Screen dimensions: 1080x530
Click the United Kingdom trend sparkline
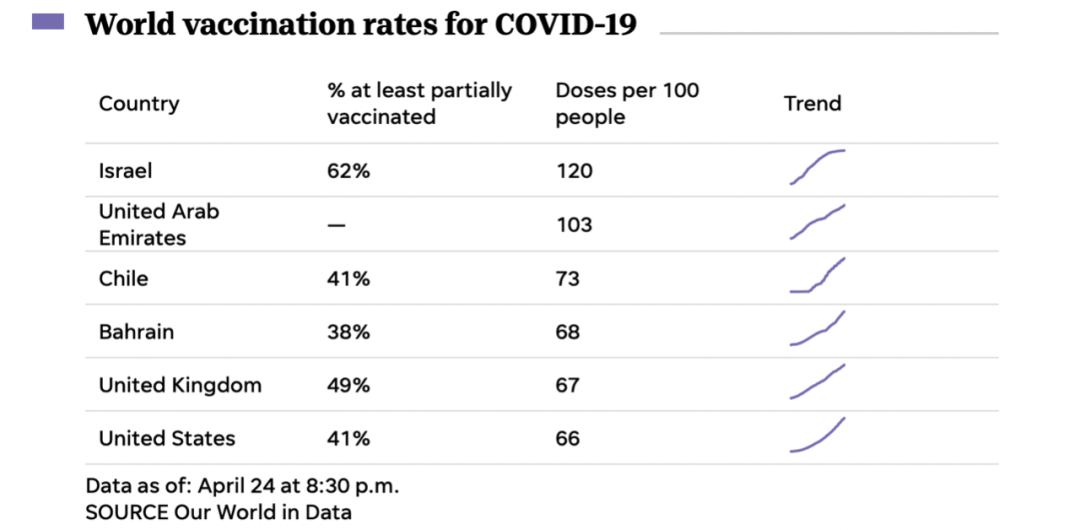pos(818,382)
